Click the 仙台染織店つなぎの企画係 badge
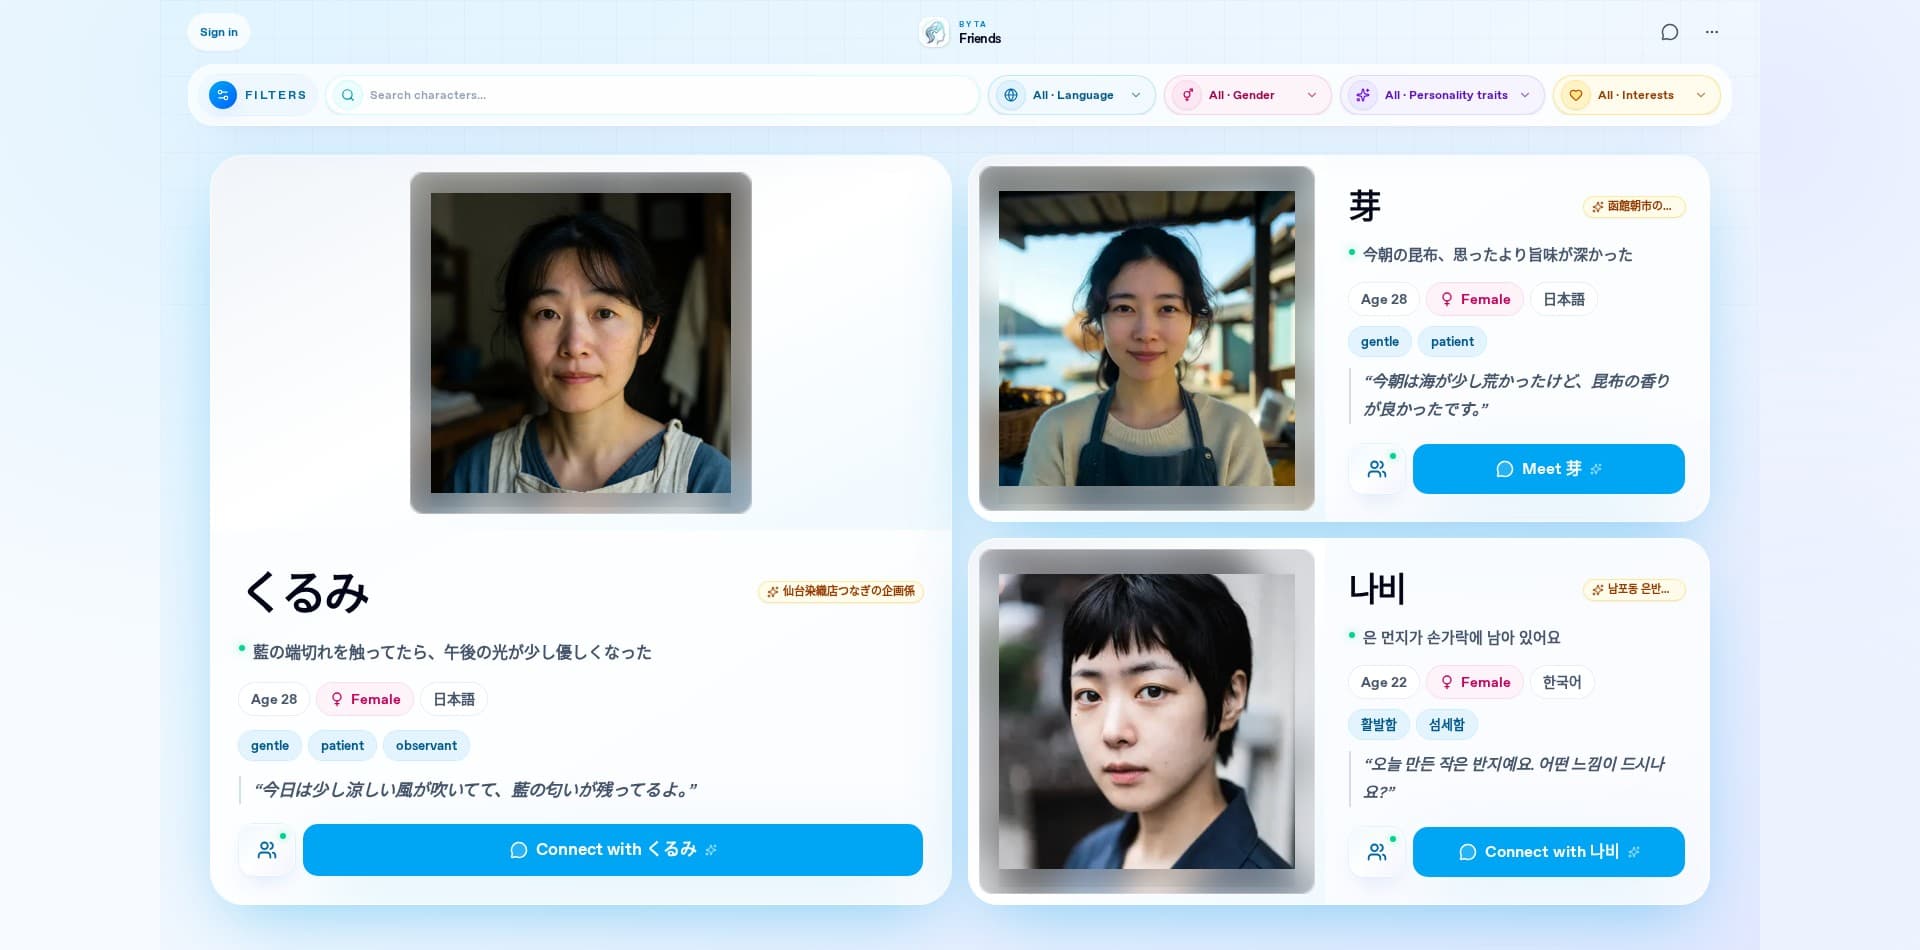Image resolution: width=1920 pixels, height=950 pixels. (x=841, y=591)
